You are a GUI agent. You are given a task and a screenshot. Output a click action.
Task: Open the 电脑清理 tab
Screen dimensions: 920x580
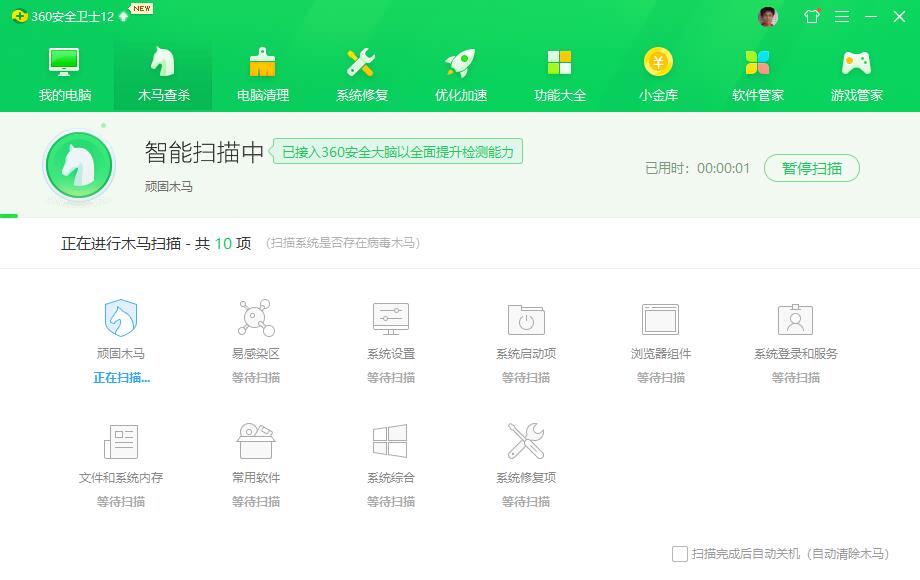(x=263, y=75)
